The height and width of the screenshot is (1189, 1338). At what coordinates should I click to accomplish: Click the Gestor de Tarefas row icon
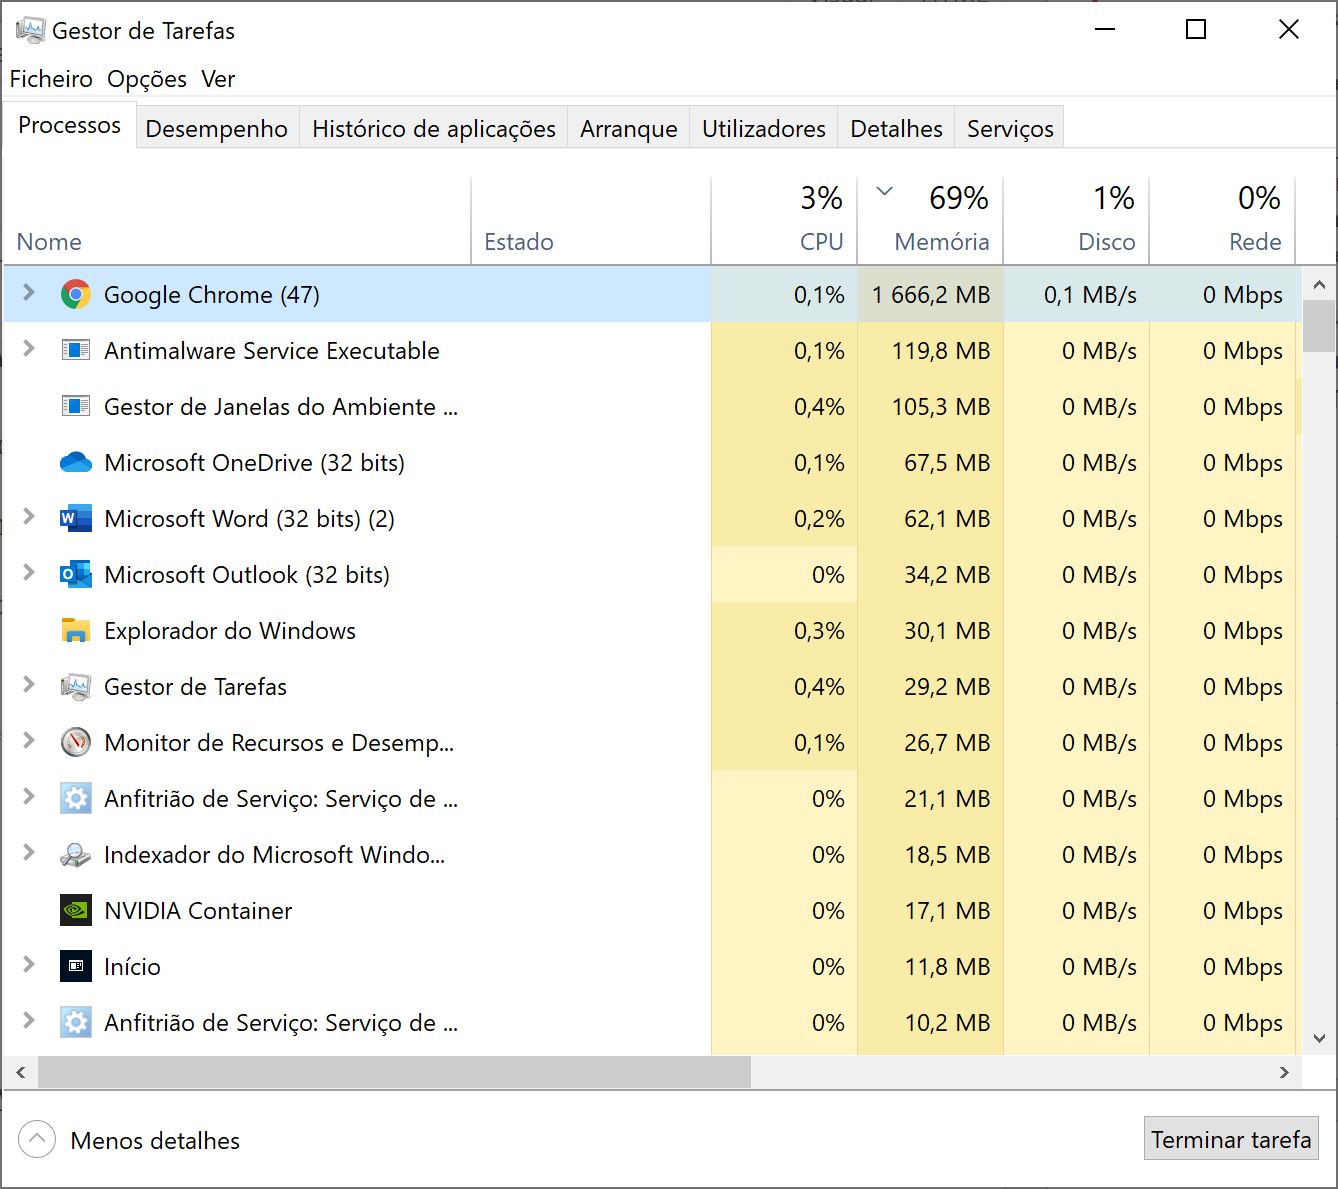tap(76, 687)
